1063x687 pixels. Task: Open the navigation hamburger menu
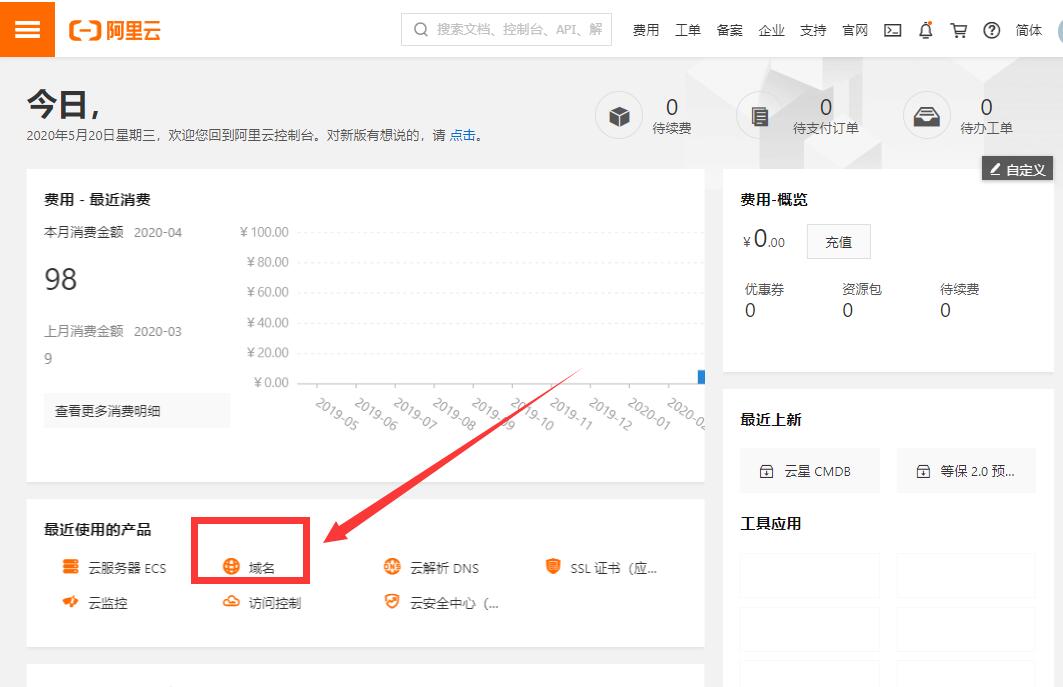[x=27, y=29]
